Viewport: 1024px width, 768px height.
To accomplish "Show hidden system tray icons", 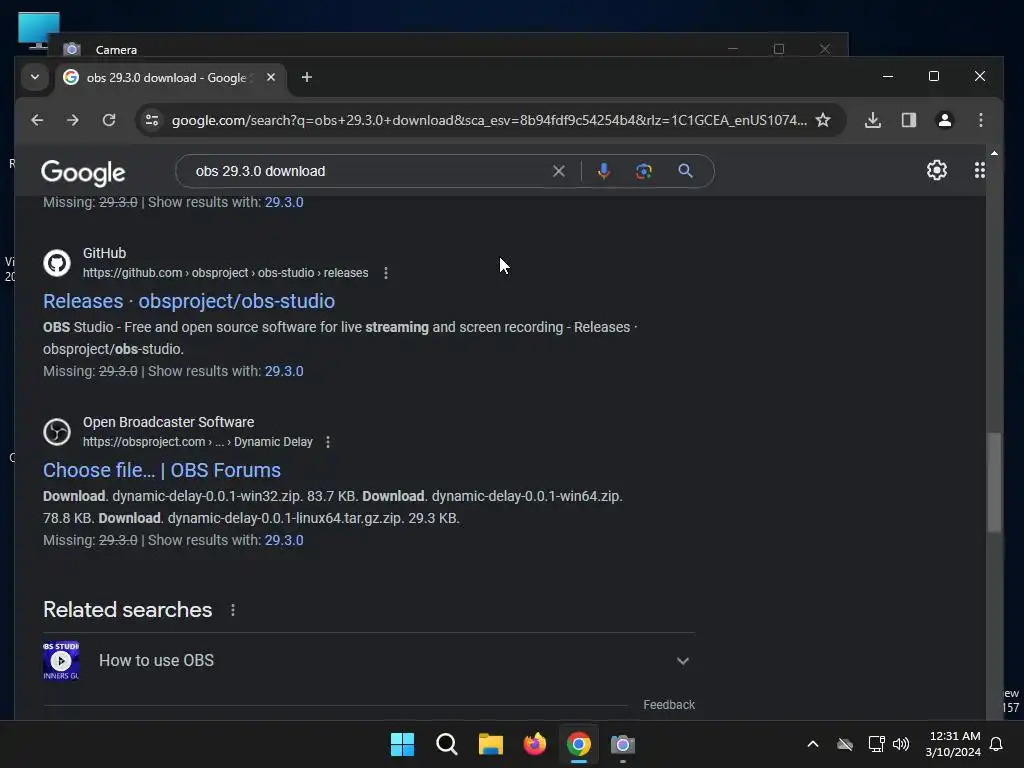I will pyautogui.click(x=813, y=744).
